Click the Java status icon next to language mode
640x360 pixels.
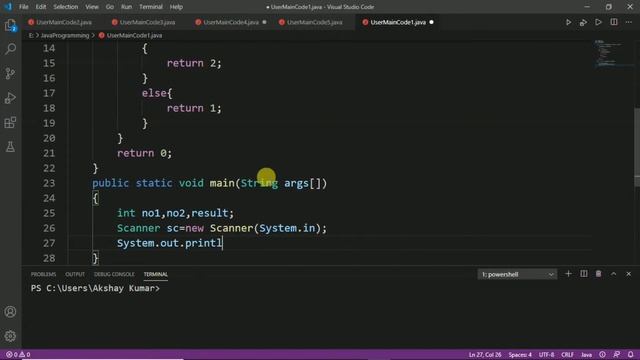tap(602, 355)
